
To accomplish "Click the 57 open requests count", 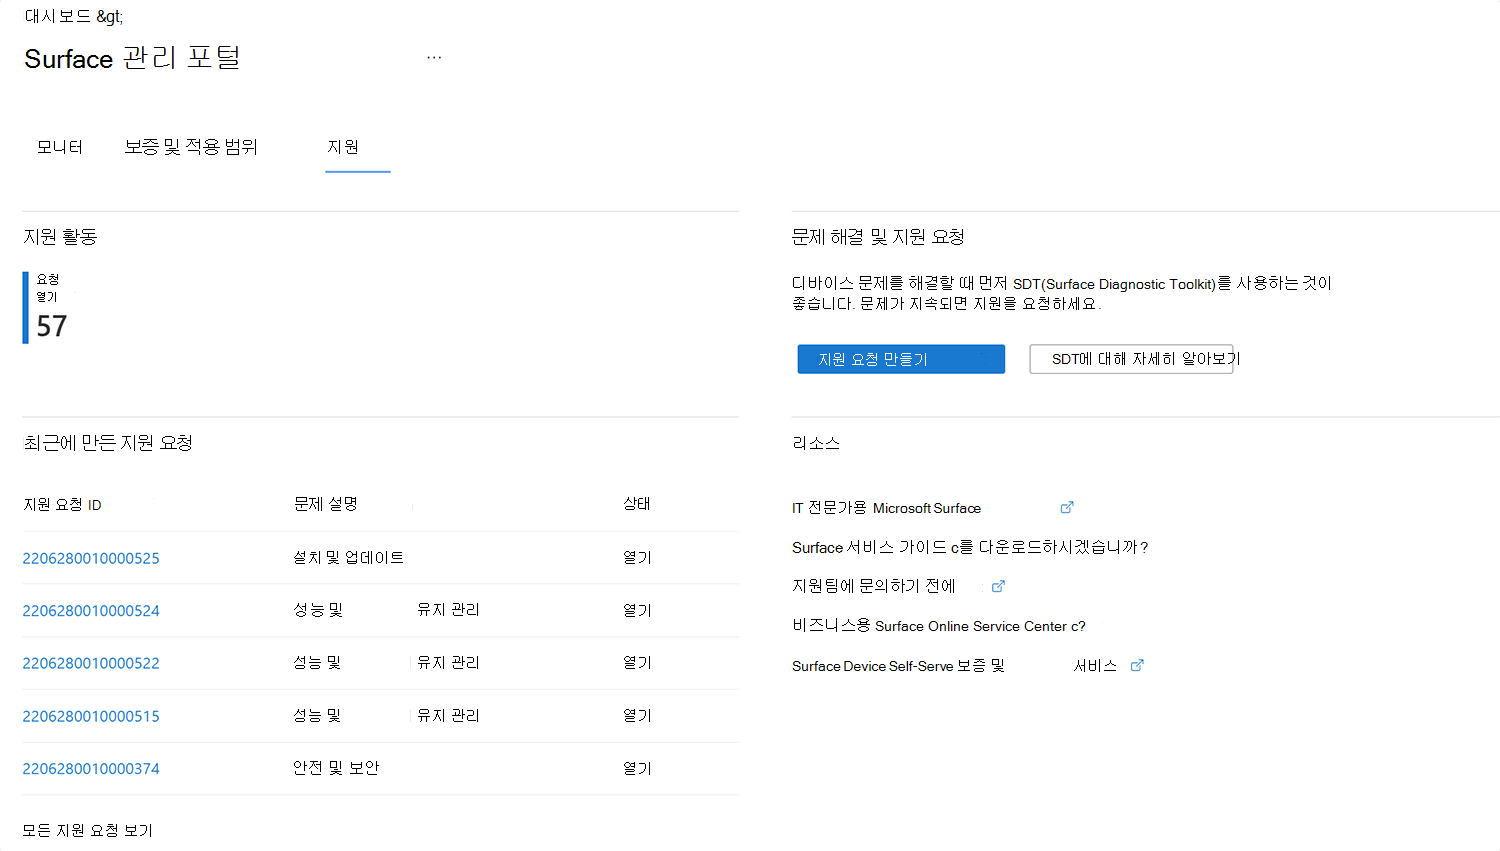I will (51, 326).
